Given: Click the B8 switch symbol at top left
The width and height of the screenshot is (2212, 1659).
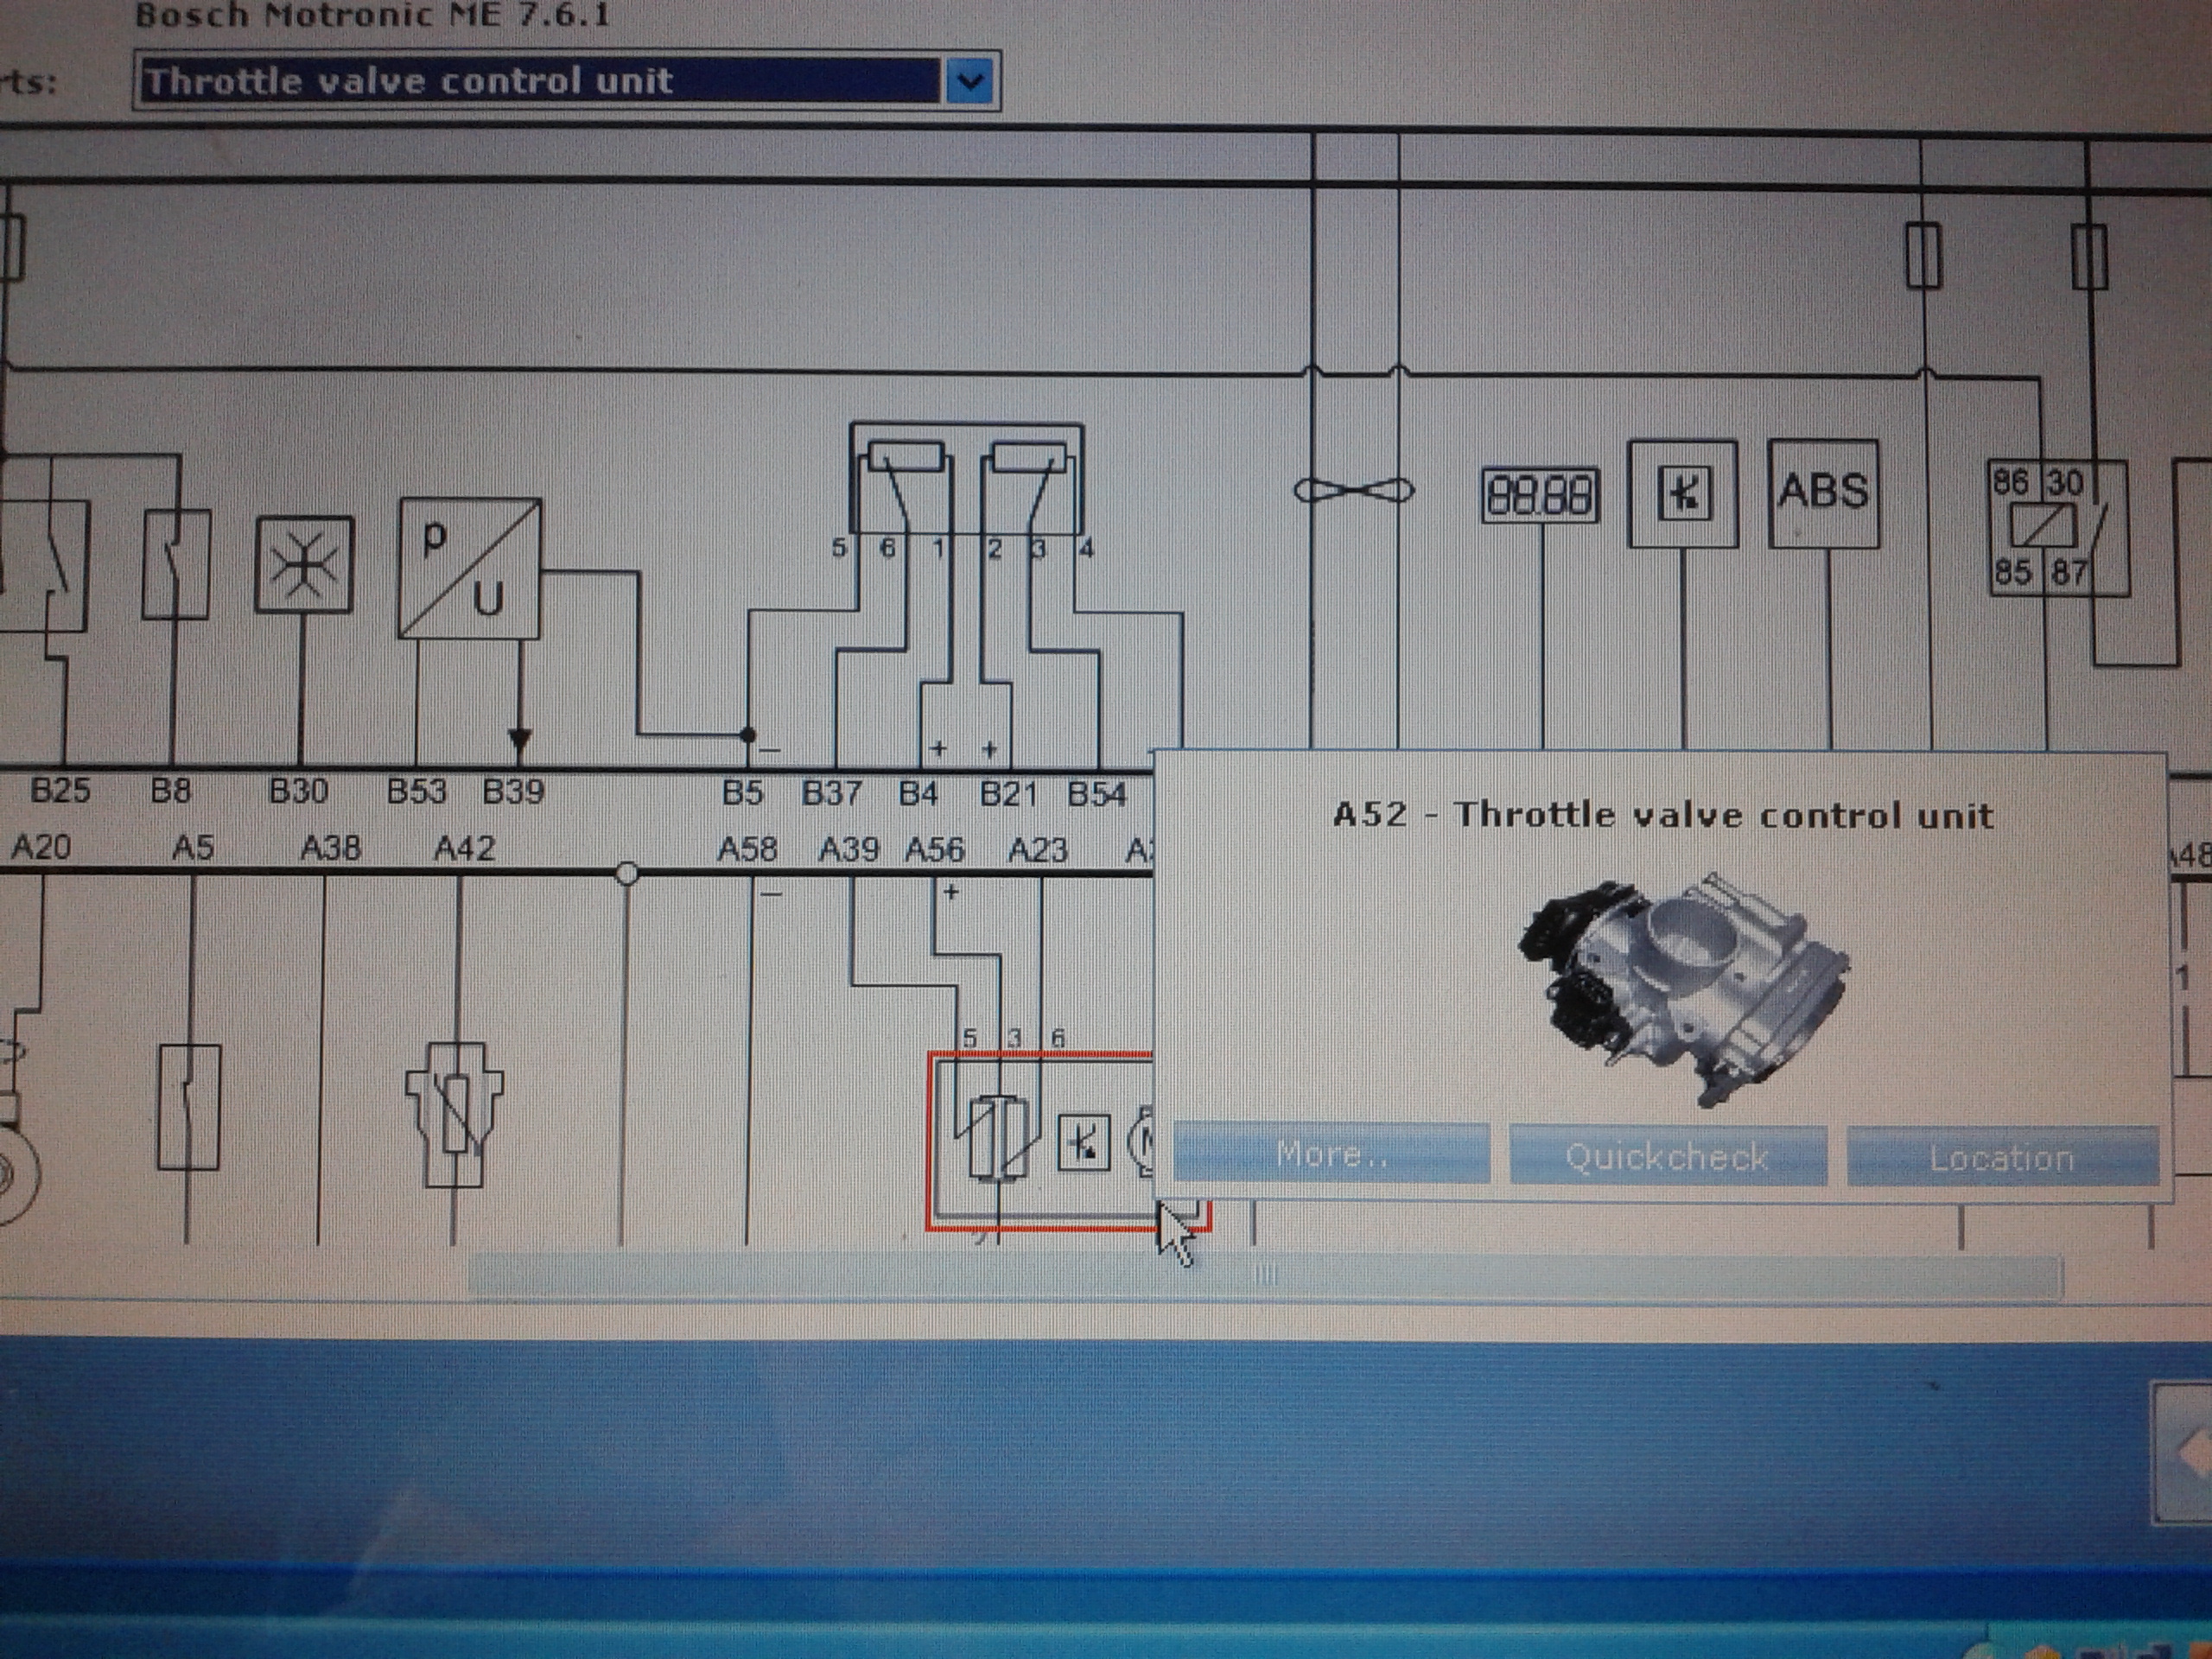Looking at the screenshot, I should pyautogui.click(x=176, y=564).
